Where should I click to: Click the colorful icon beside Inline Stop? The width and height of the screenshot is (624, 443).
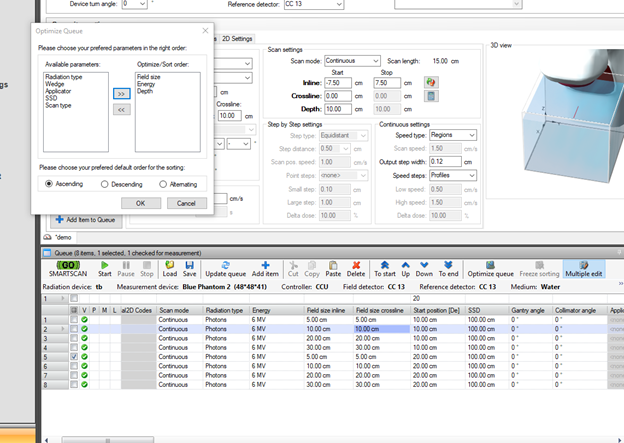click(431, 82)
